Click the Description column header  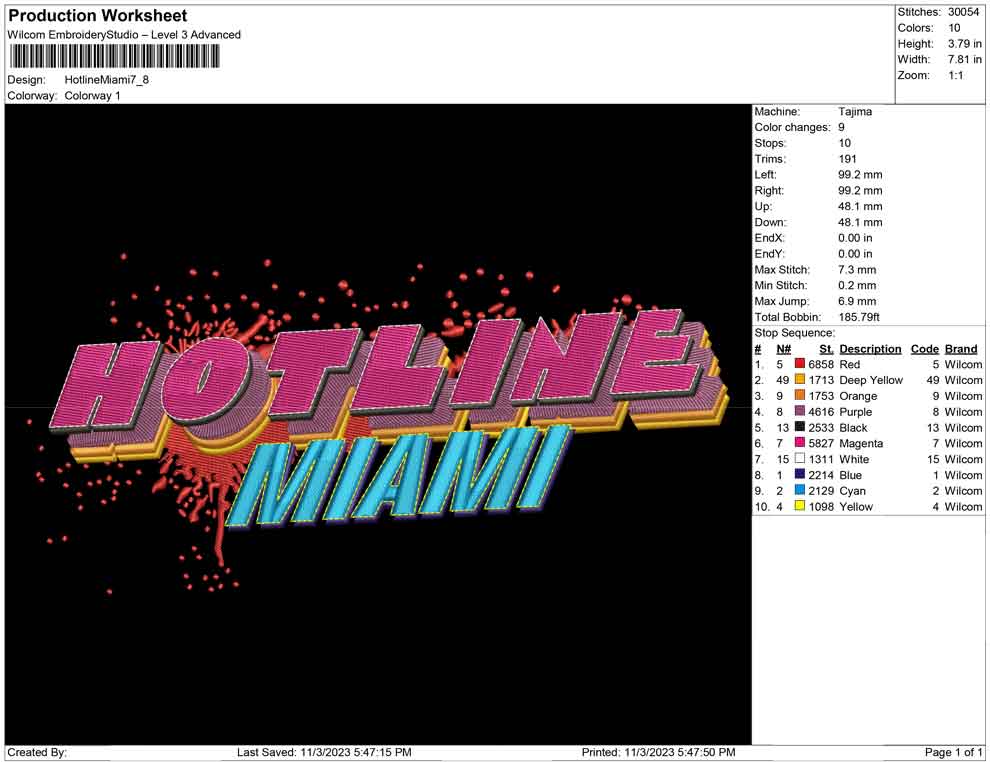[x=870, y=349]
